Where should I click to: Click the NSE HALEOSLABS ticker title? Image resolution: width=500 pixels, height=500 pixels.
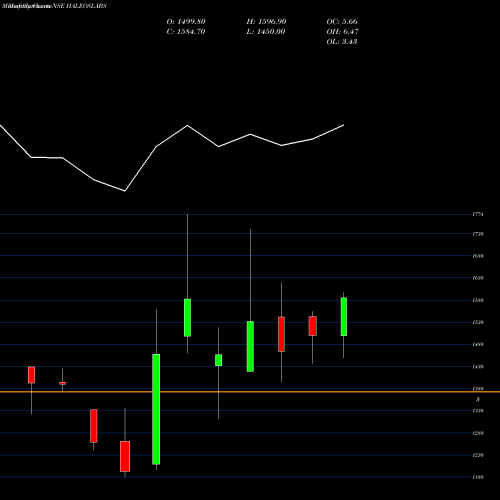click(x=79, y=6)
